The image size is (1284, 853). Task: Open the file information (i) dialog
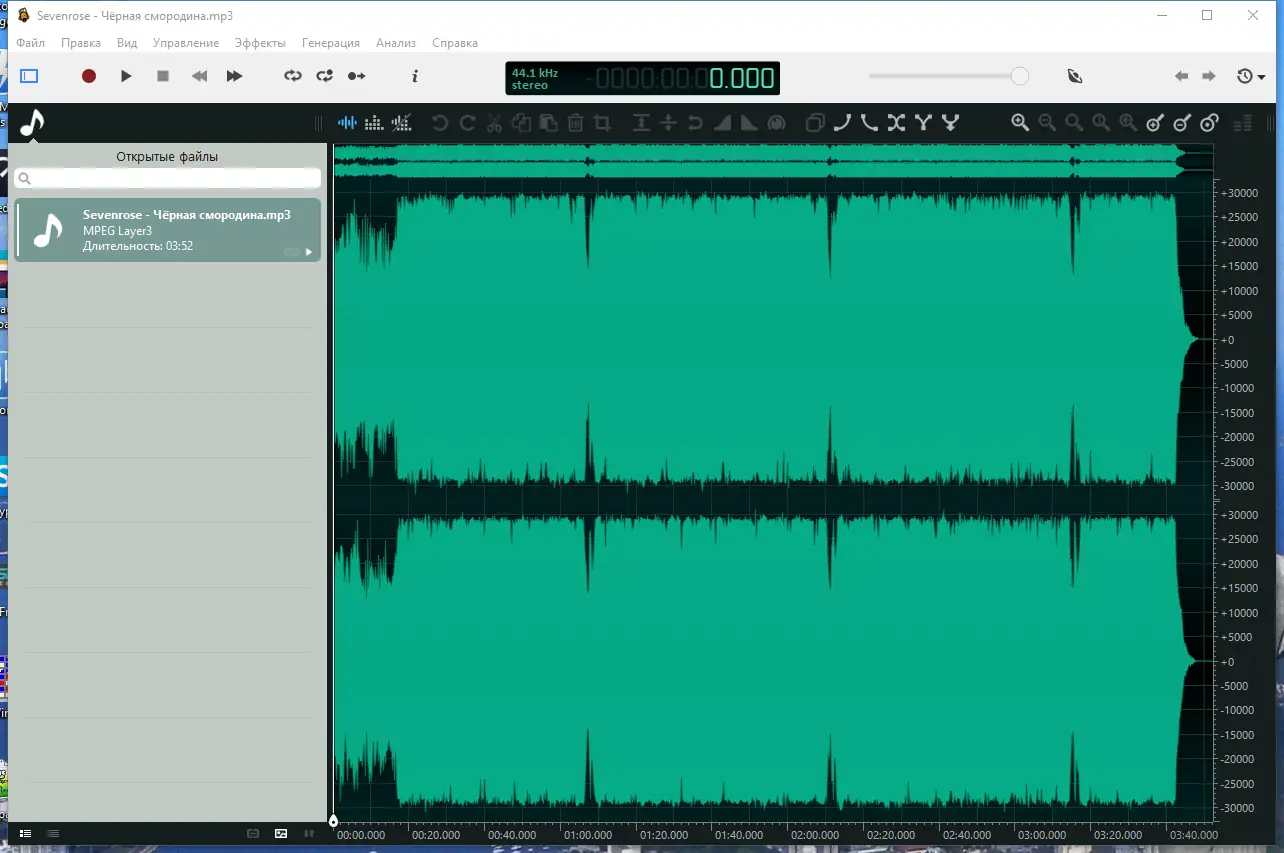[415, 76]
